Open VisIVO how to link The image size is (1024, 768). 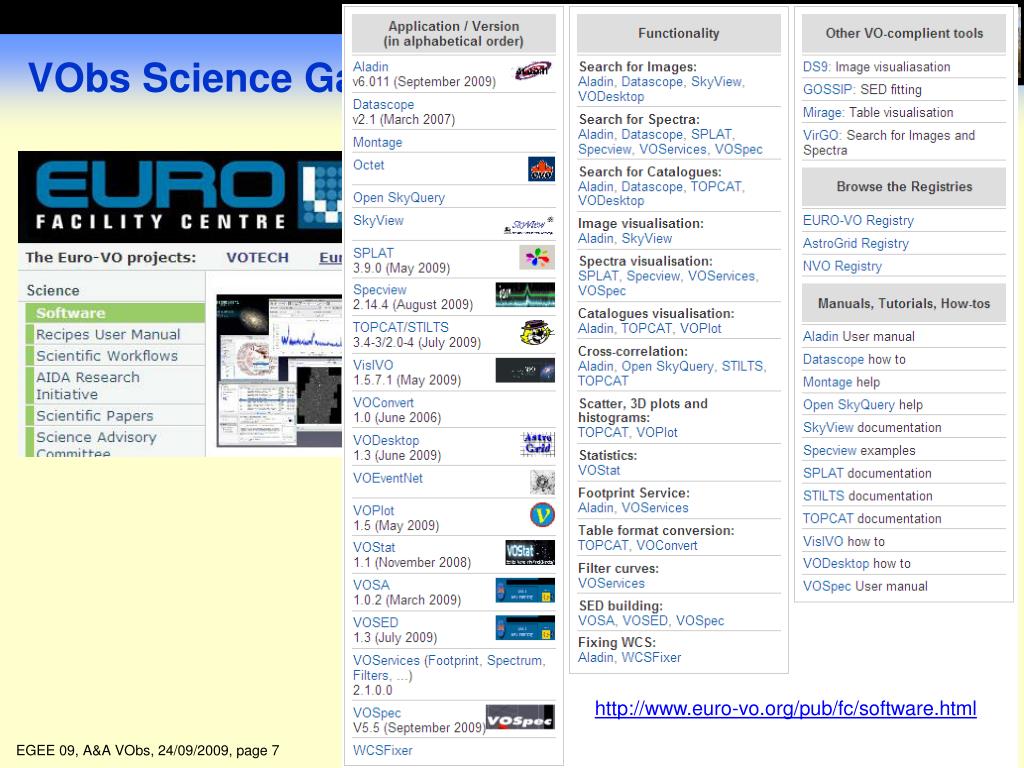(x=844, y=541)
